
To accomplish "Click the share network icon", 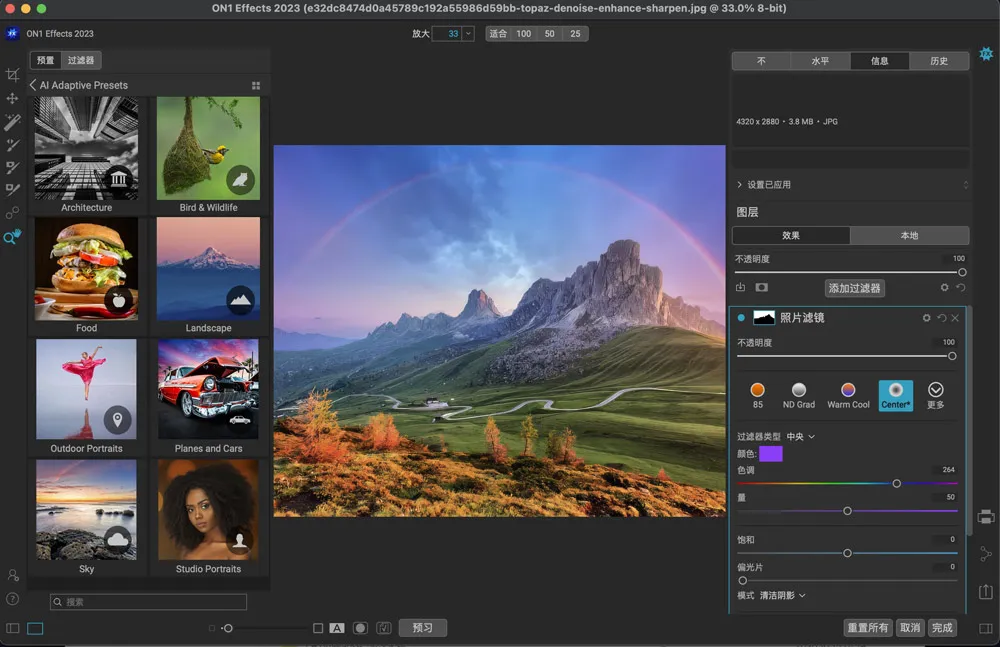I will pyautogui.click(x=986, y=554).
